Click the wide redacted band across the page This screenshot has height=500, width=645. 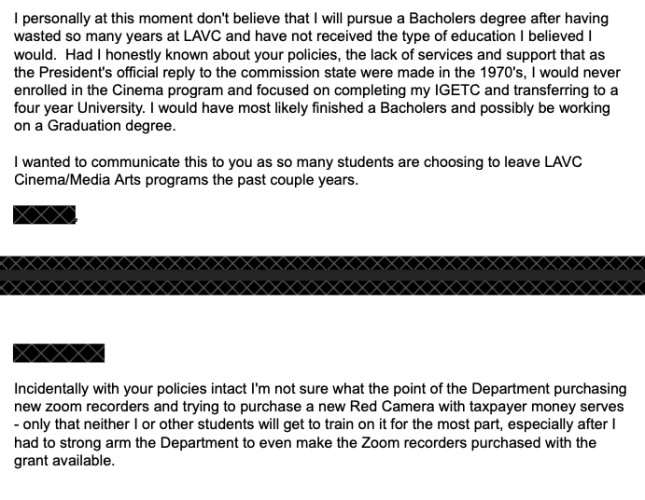pyautogui.click(x=322, y=274)
